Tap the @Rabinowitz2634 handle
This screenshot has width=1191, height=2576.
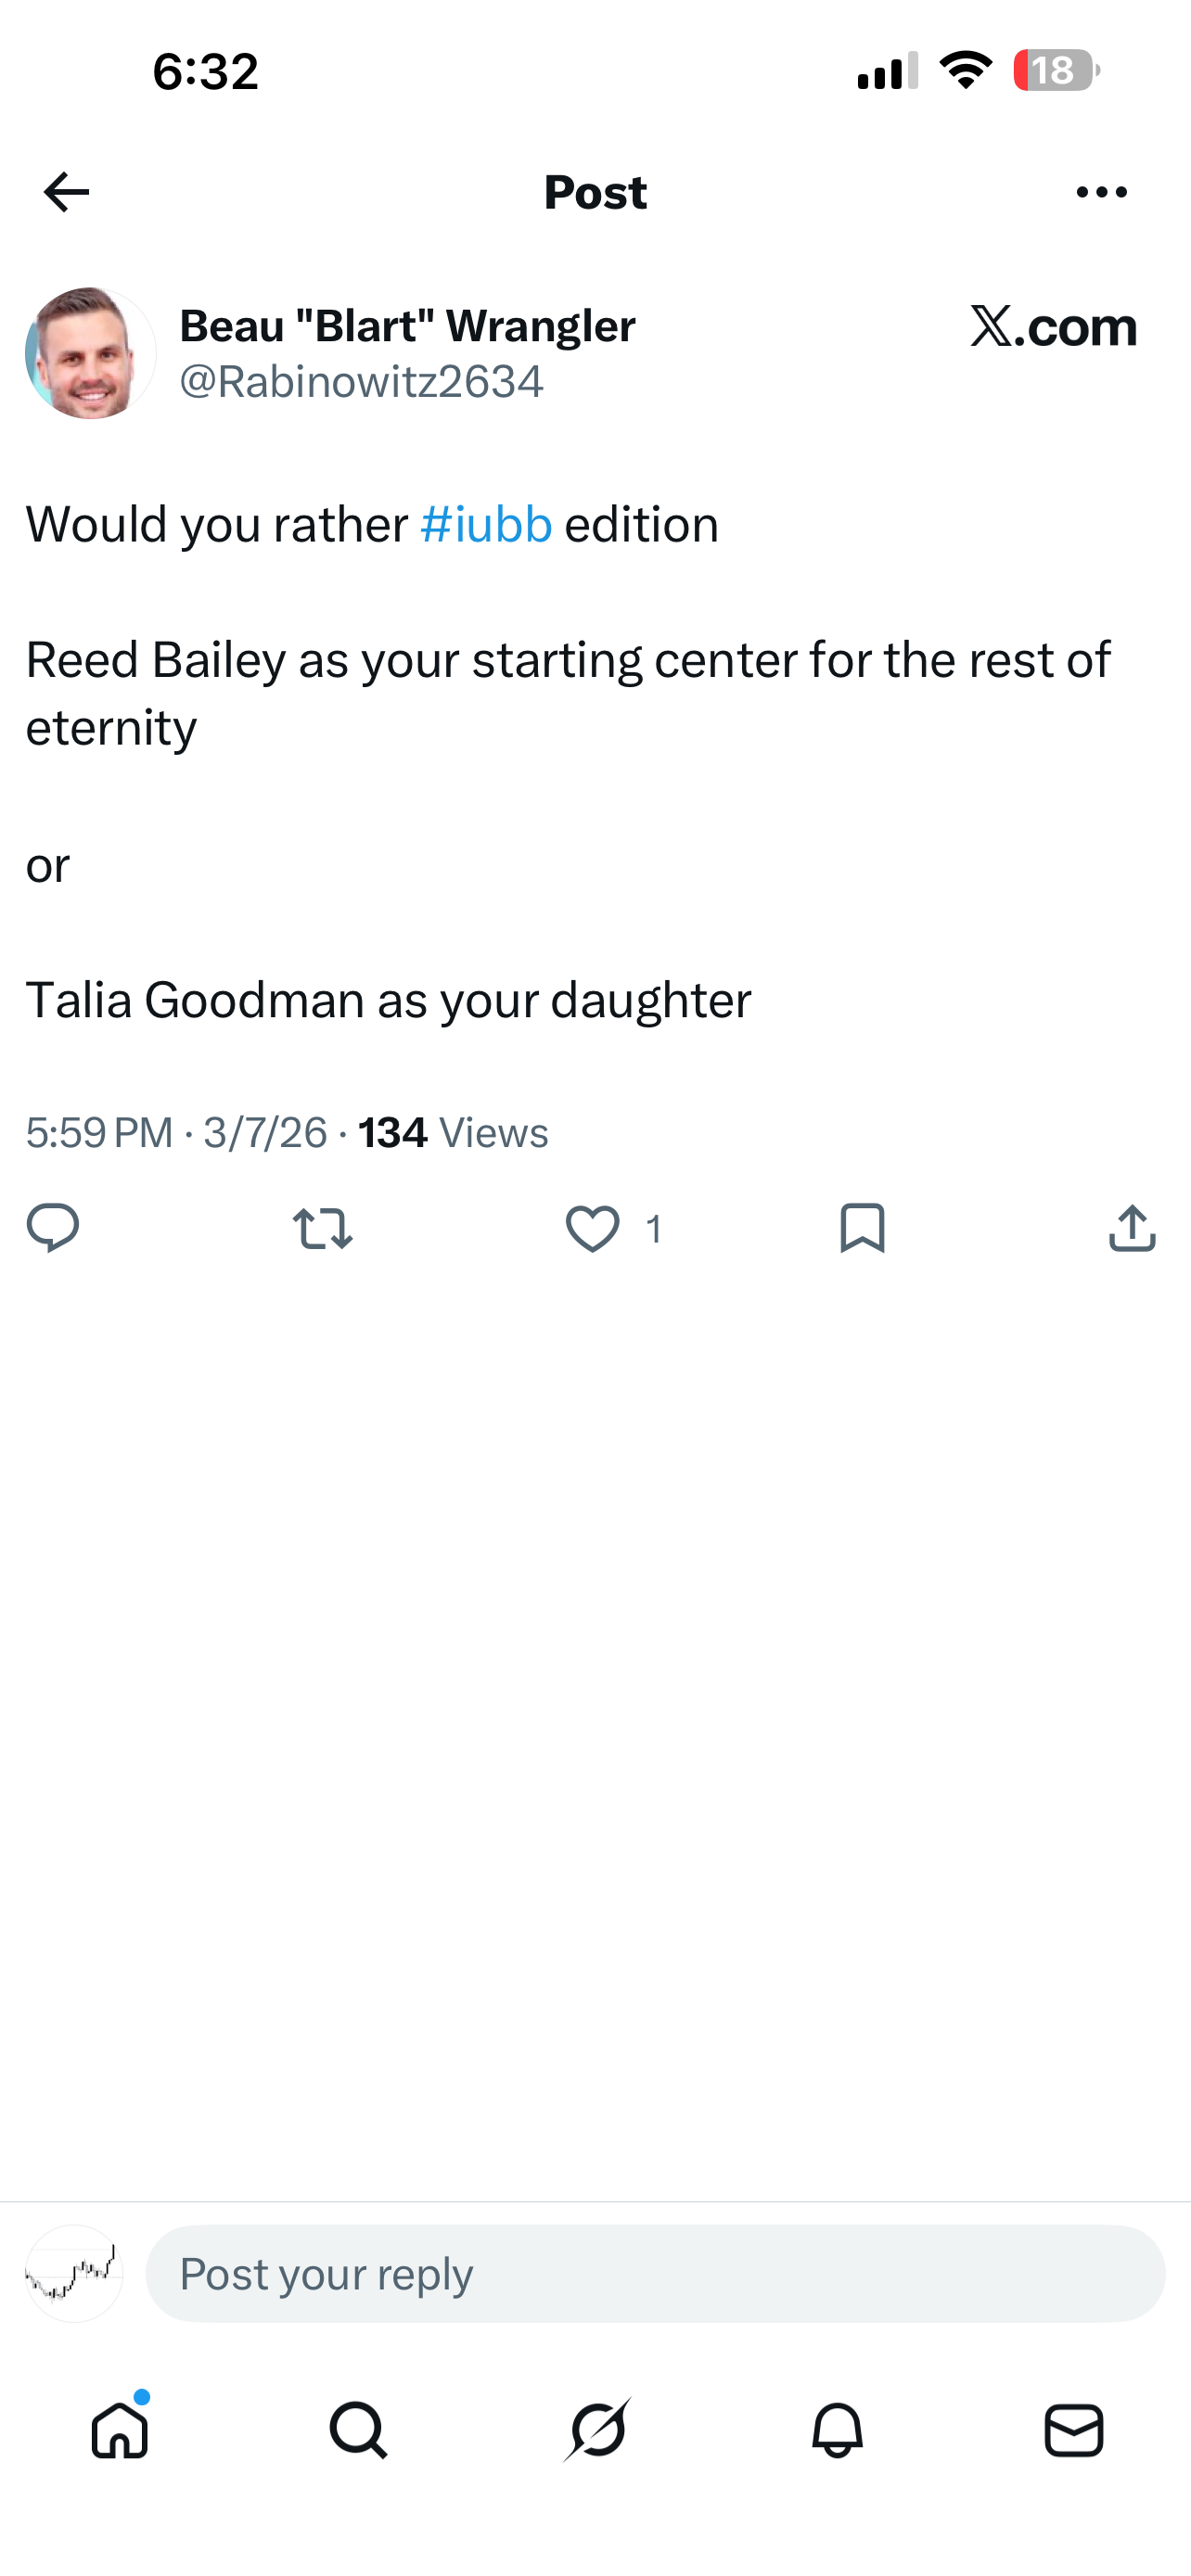click(x=361, y=382)
